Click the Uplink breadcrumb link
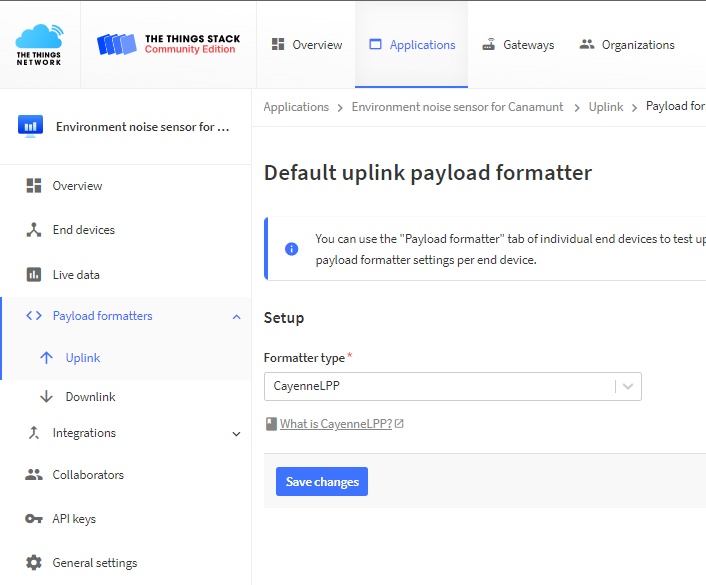The image size is (706, 585). point(606,107)
